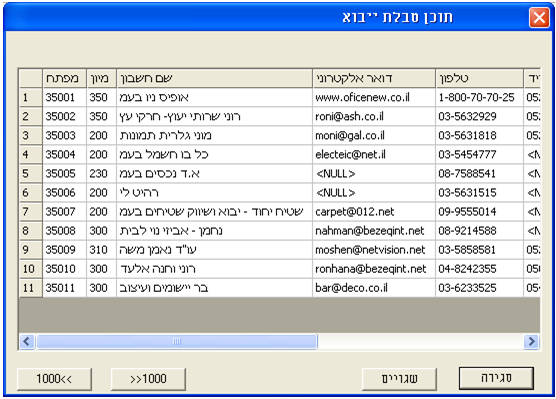Screen dimensions: 556x399
Task: Click email cell ronhana@bezeqint.net
Action: coord(374,269)
